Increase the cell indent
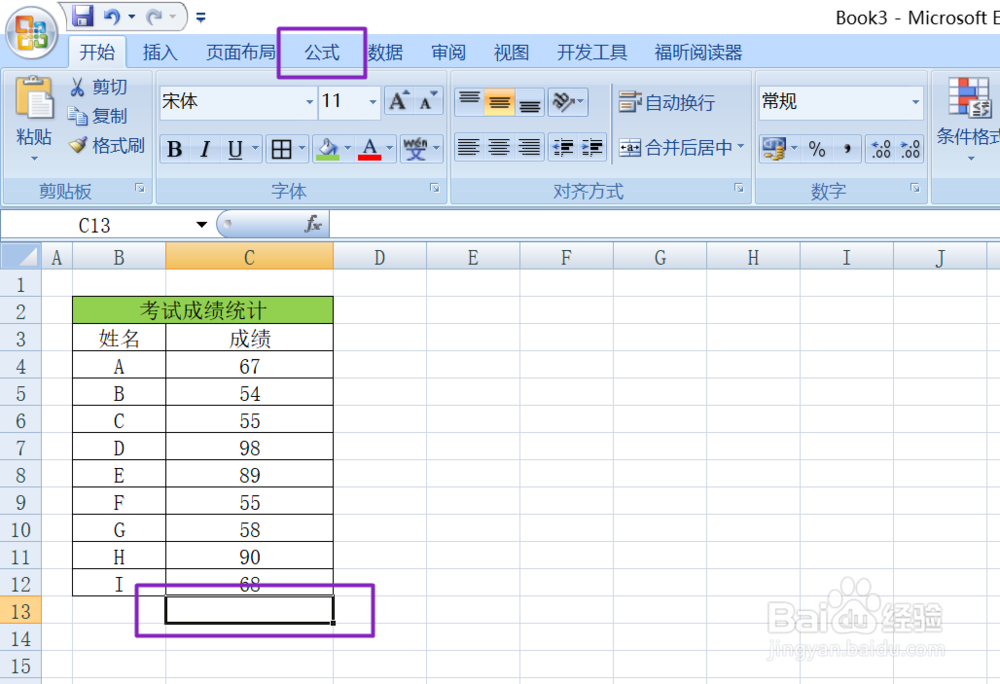Image resolution: width=1000 pixels, height=684 pixels. (x=592, y=148)
